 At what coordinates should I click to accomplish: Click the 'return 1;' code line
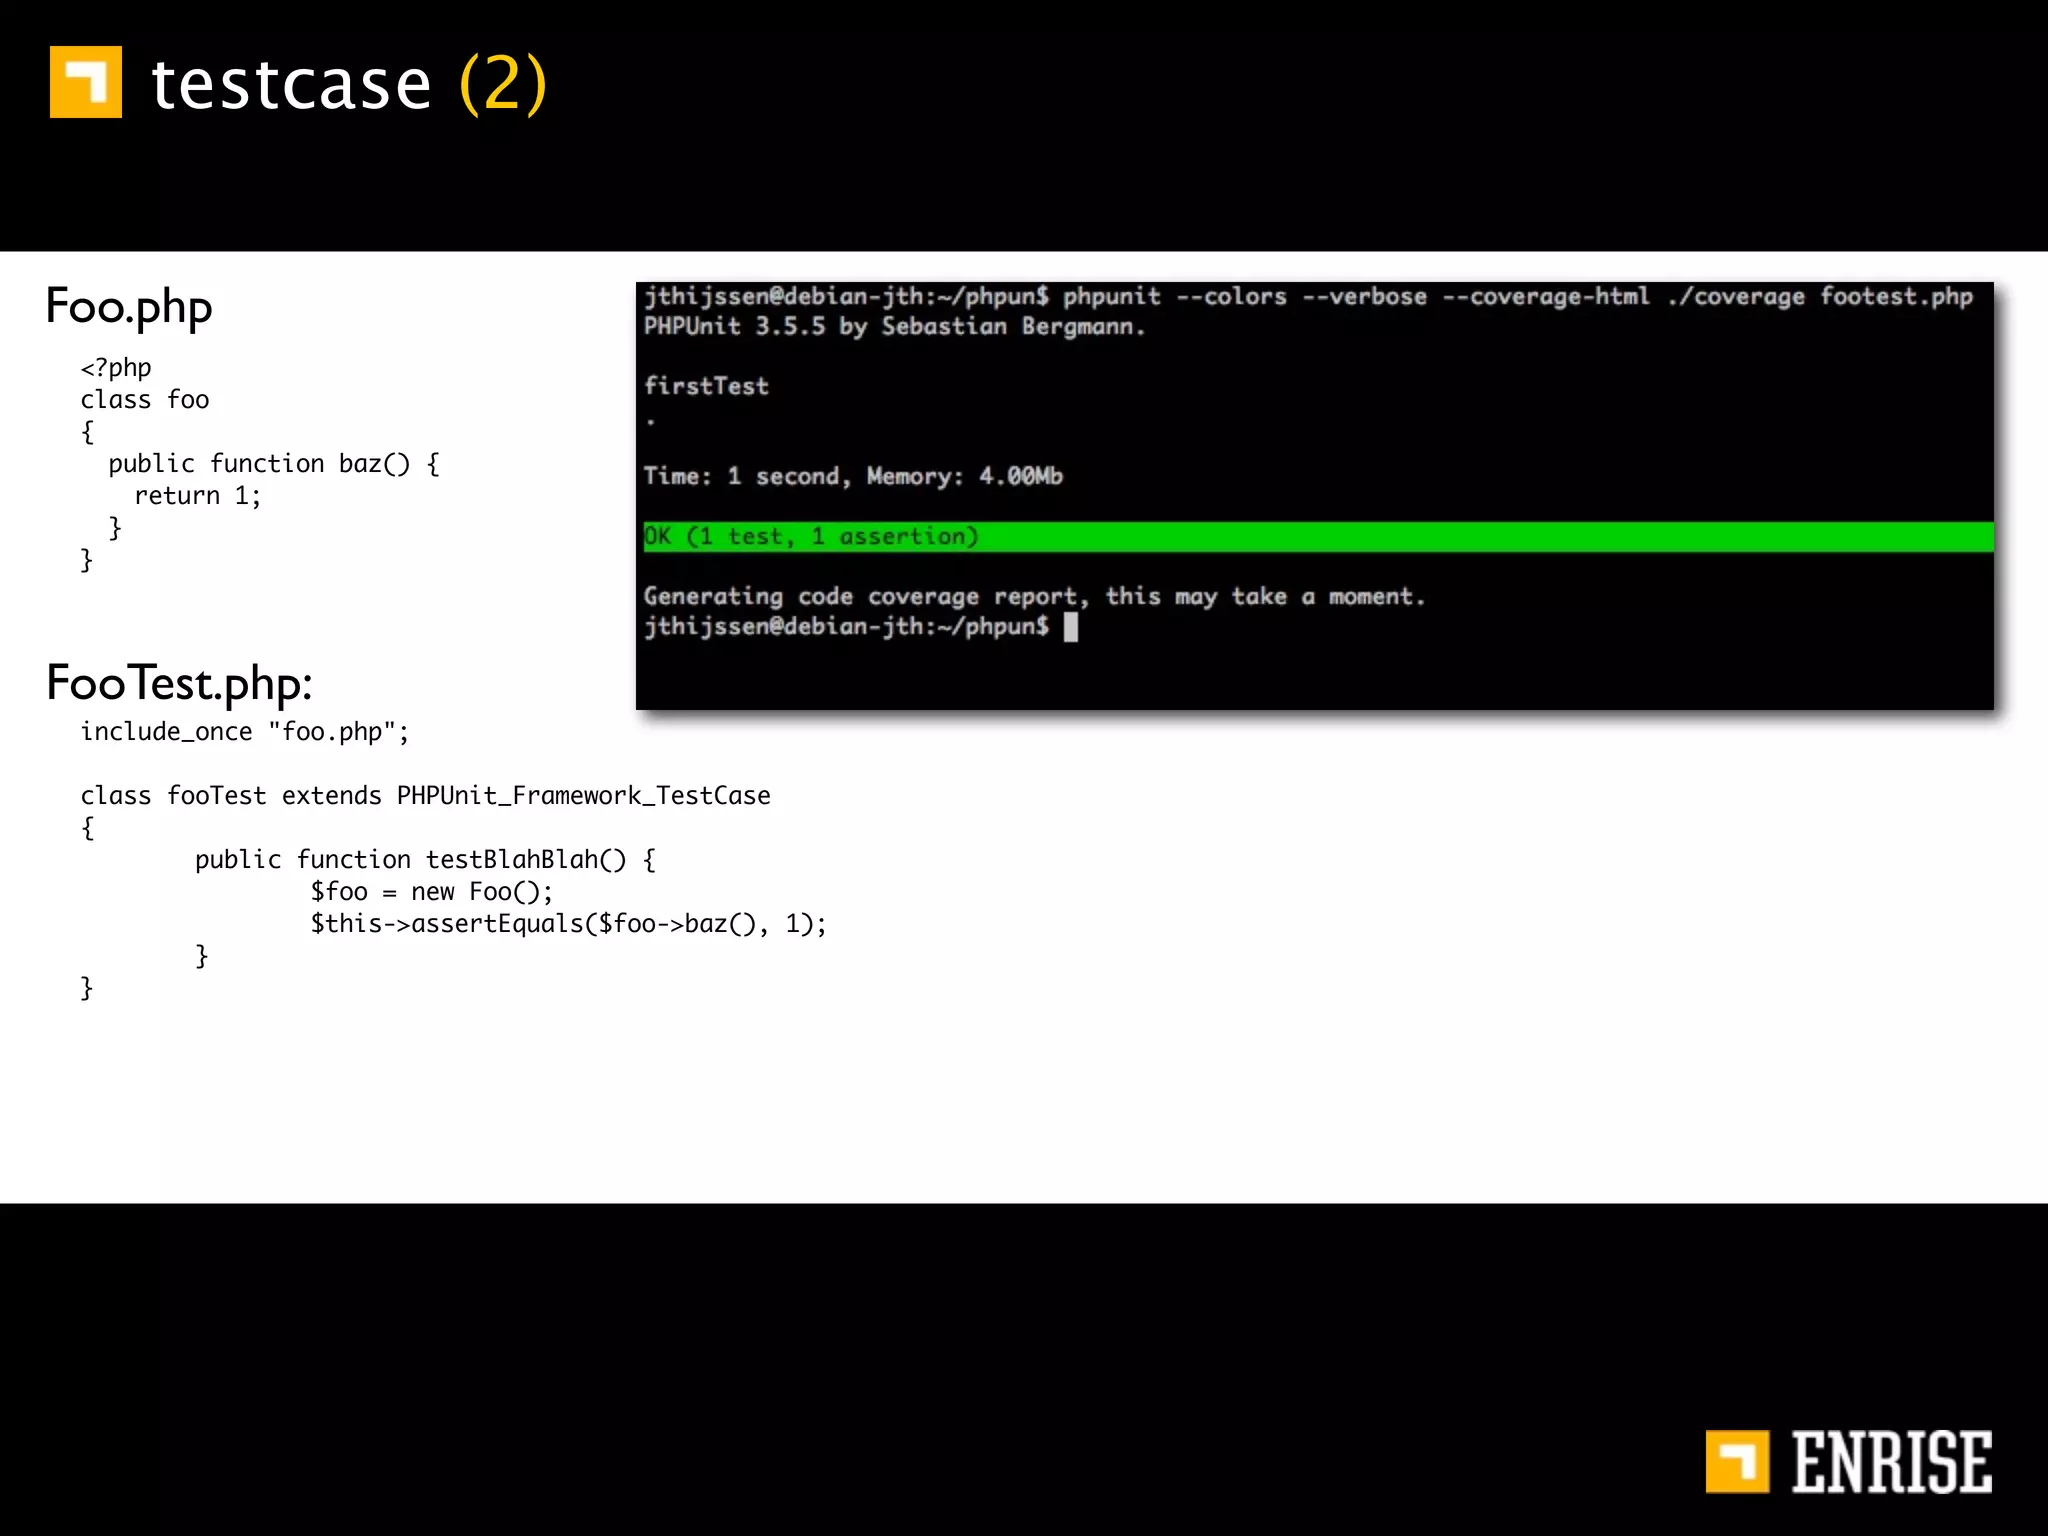tap(198, 496)
